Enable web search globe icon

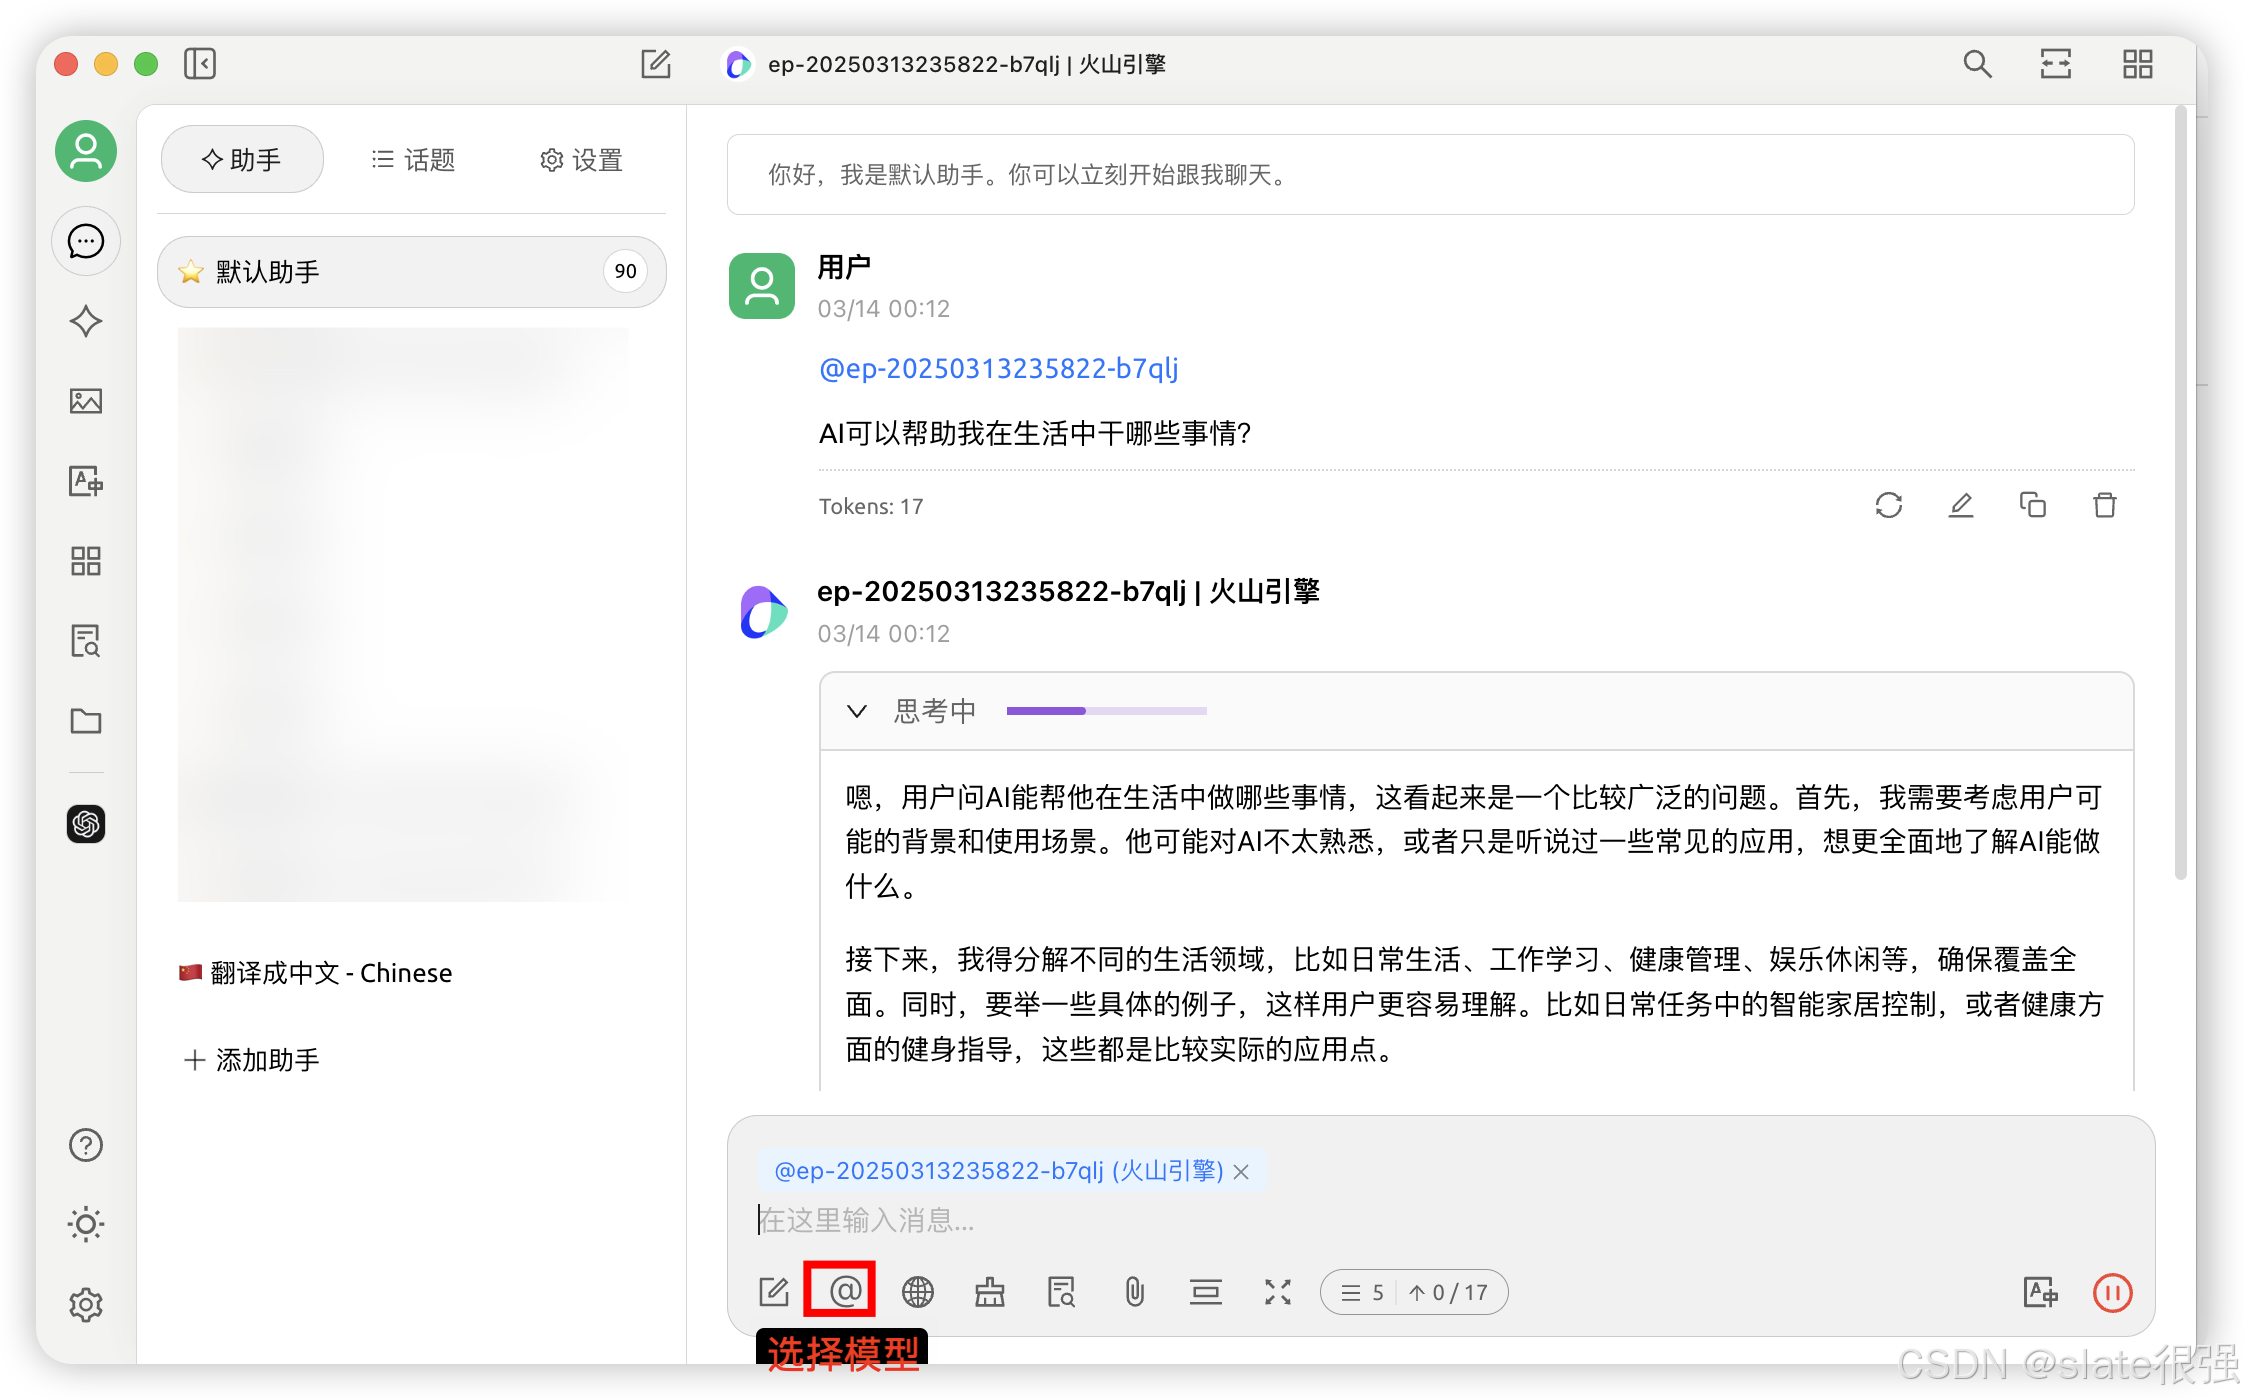tap(917, 1292)
